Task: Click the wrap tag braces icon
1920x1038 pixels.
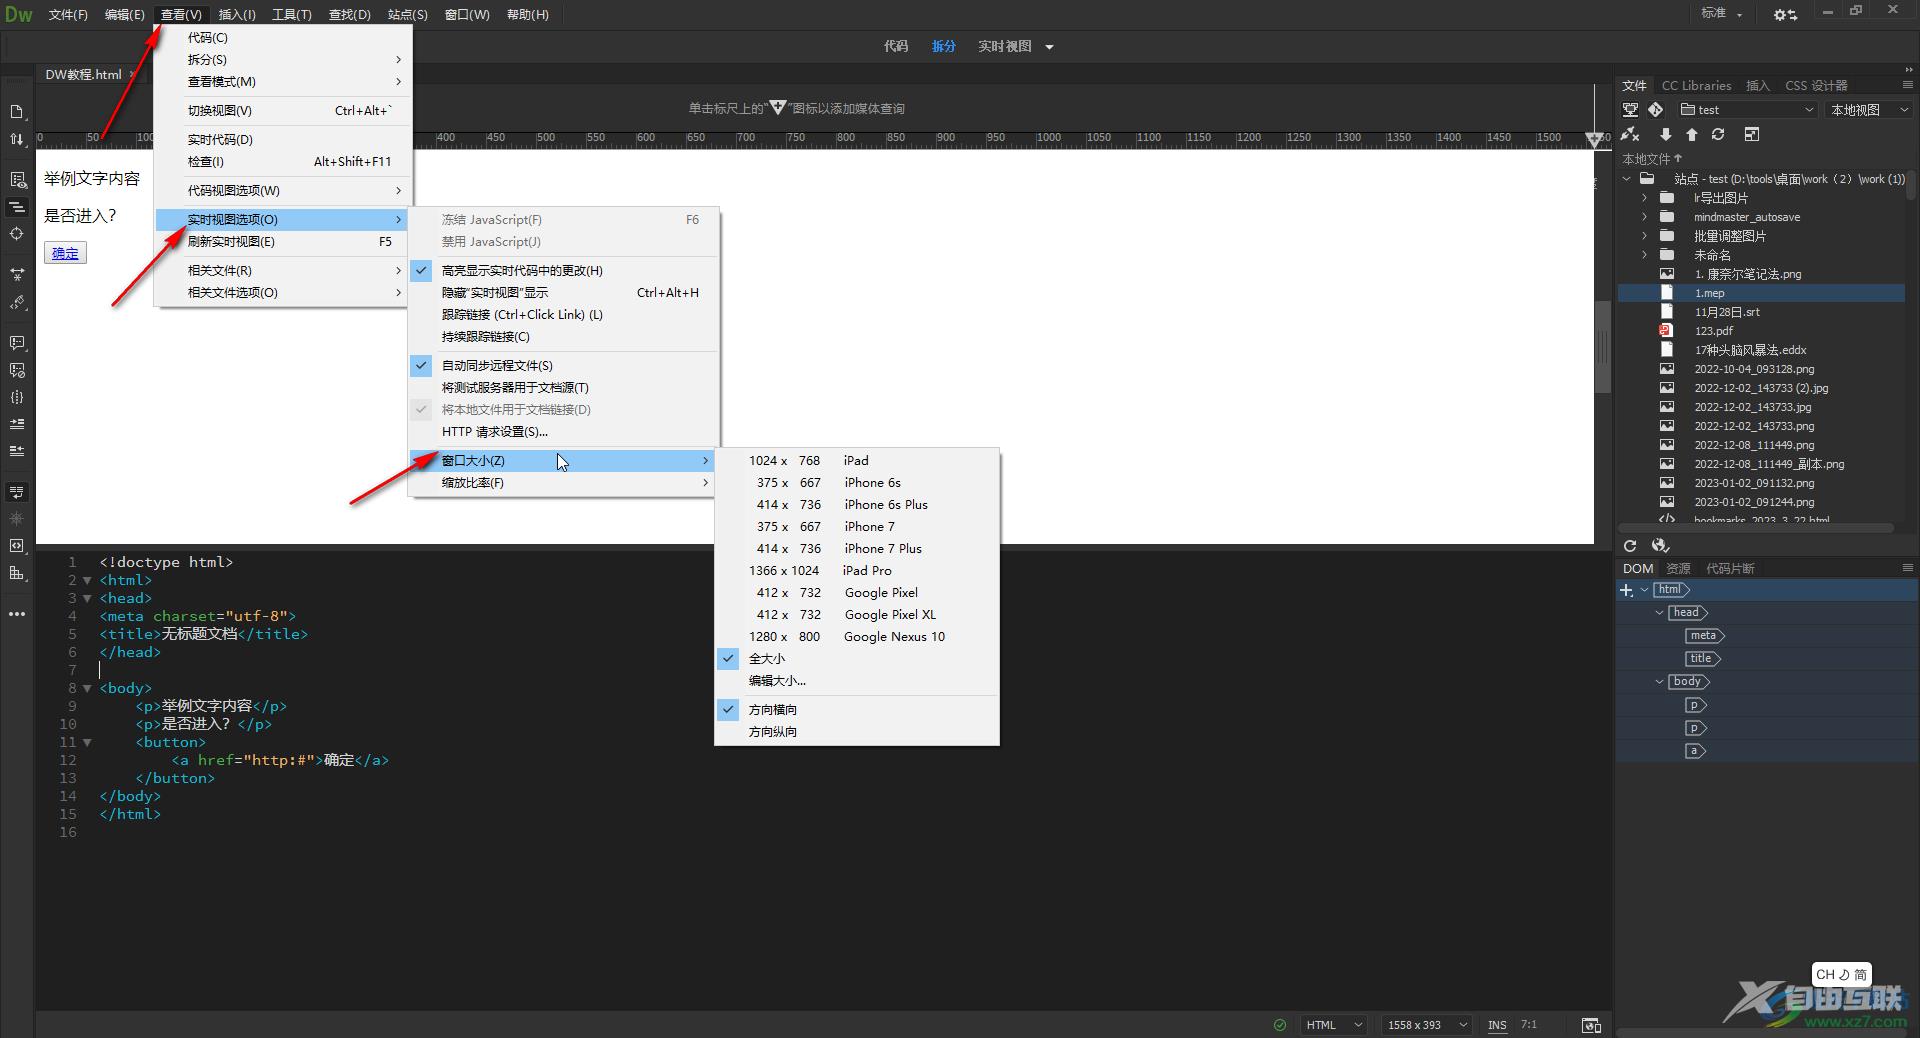Action: click(17, 397)
